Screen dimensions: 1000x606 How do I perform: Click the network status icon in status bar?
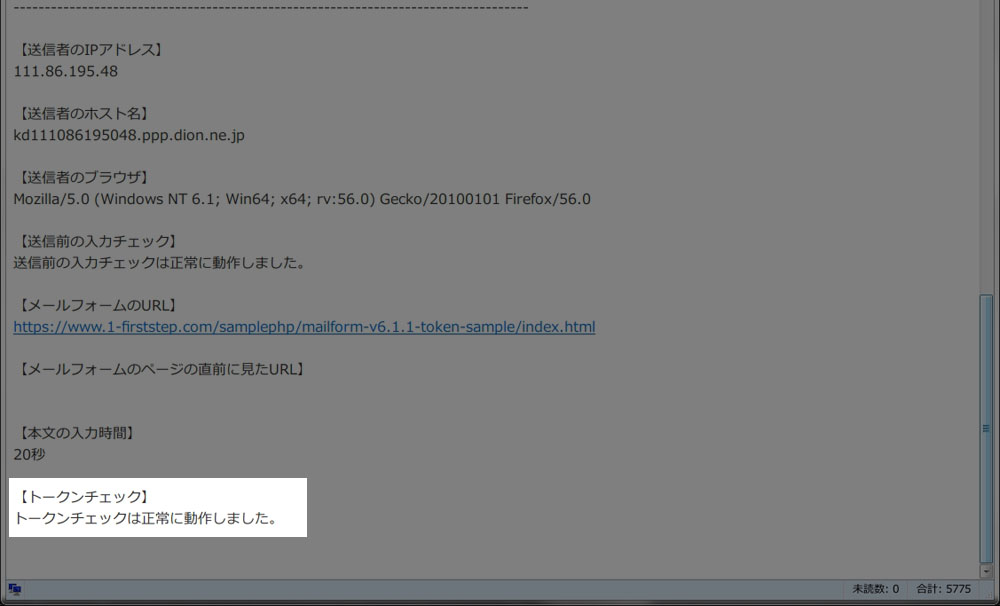[15, 589]
